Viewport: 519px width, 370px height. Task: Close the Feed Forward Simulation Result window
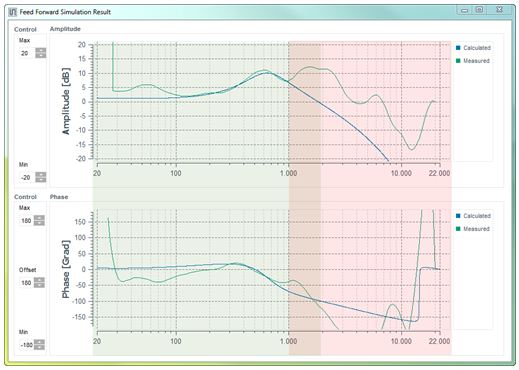click(x=499, y=10)
